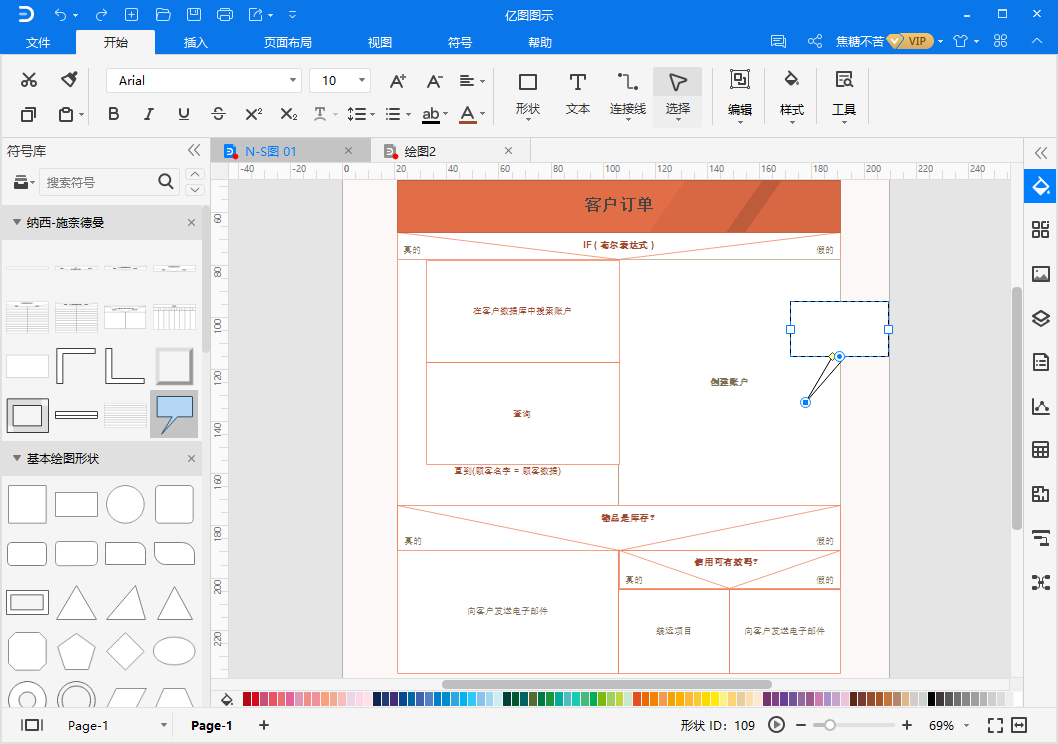
Task: Increase font size with A+ icon
Action: 398,81
